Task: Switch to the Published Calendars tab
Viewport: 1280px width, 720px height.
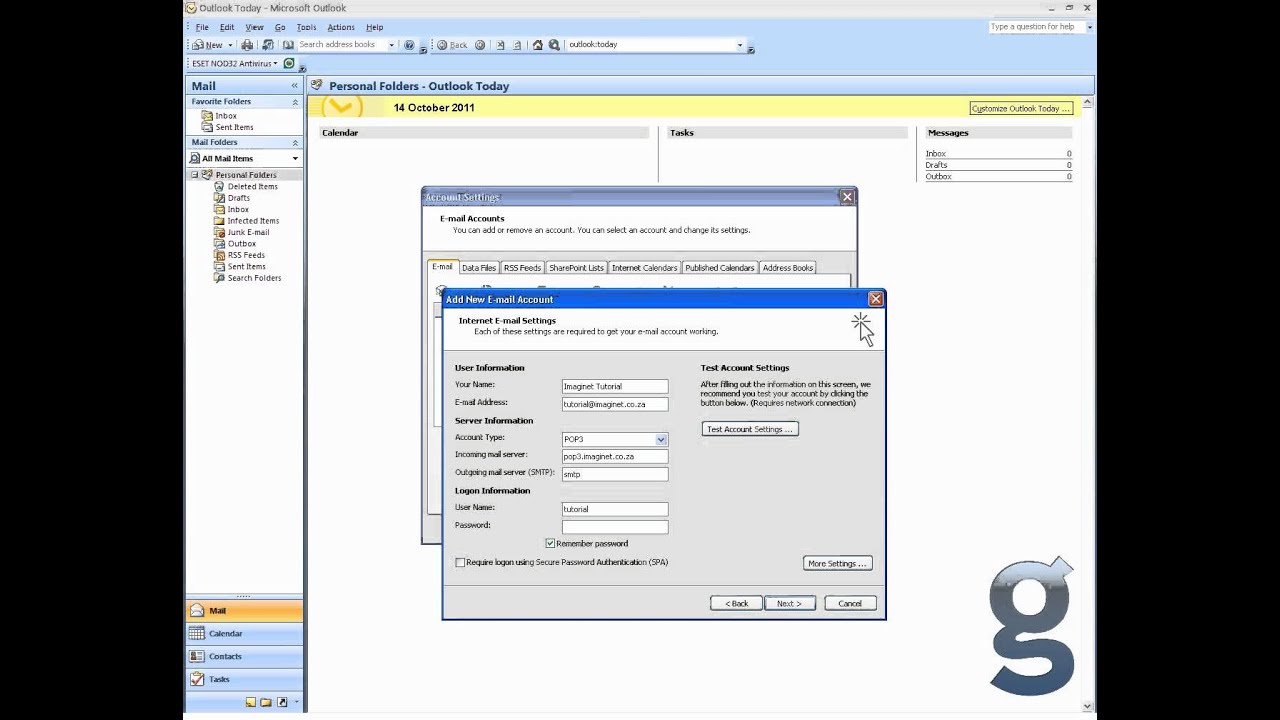Action: [719, 268]
